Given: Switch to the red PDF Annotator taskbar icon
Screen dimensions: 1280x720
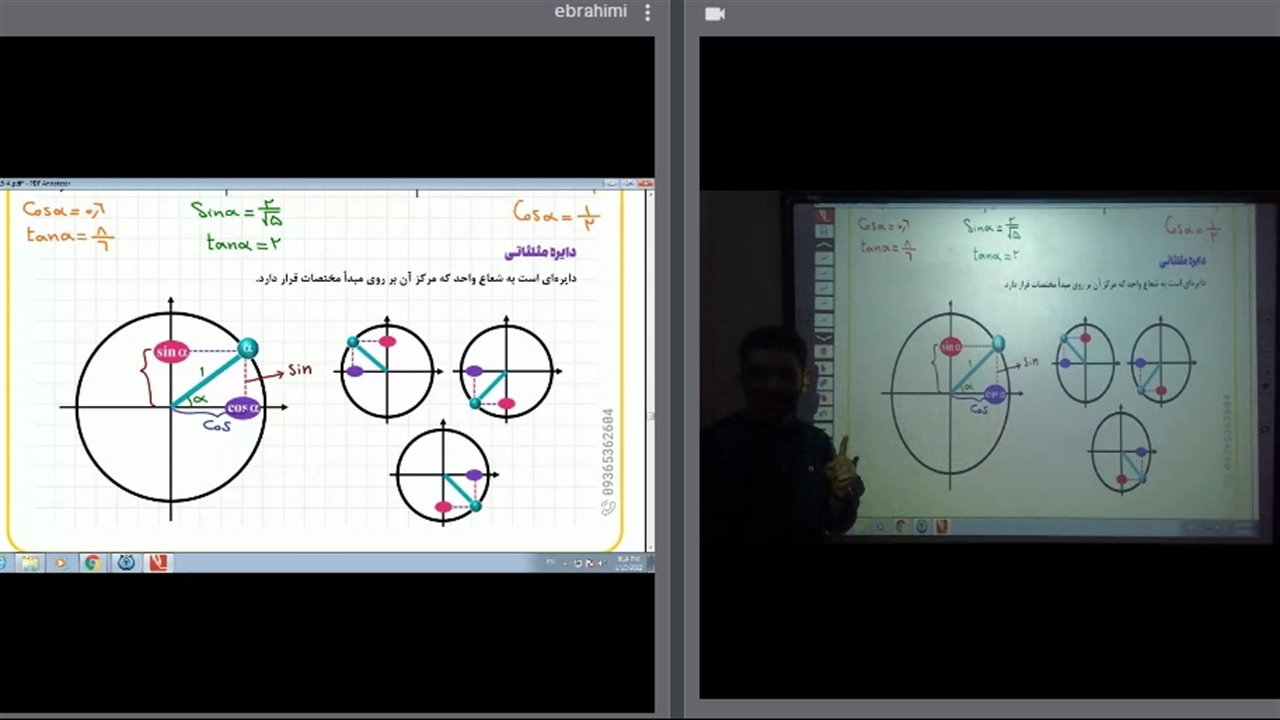Looking at the screenshot, I should [158, 563].
